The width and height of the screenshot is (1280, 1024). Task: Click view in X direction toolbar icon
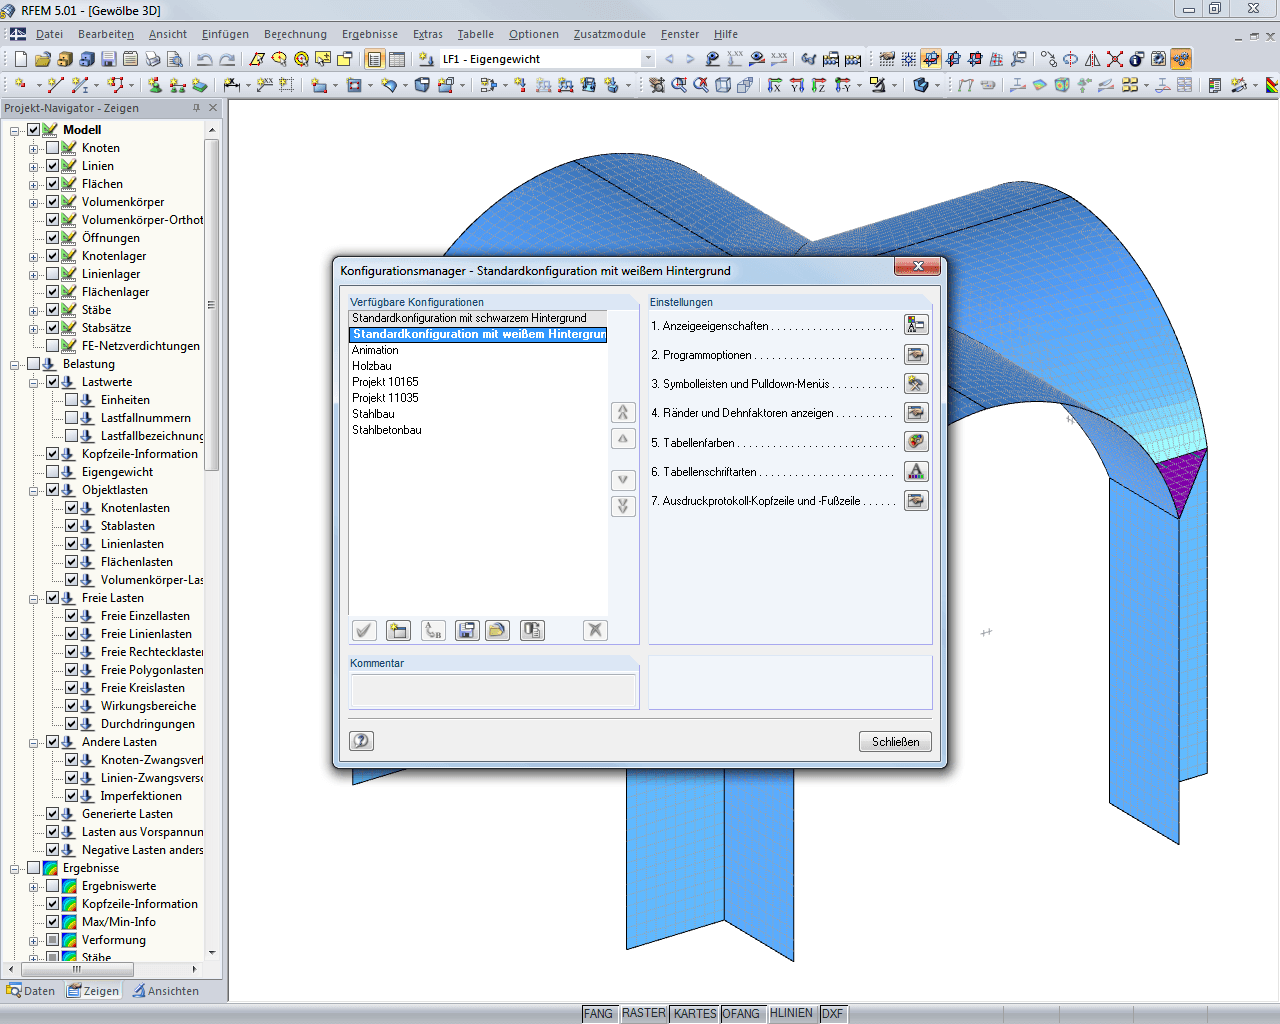[x=775, y=85]
